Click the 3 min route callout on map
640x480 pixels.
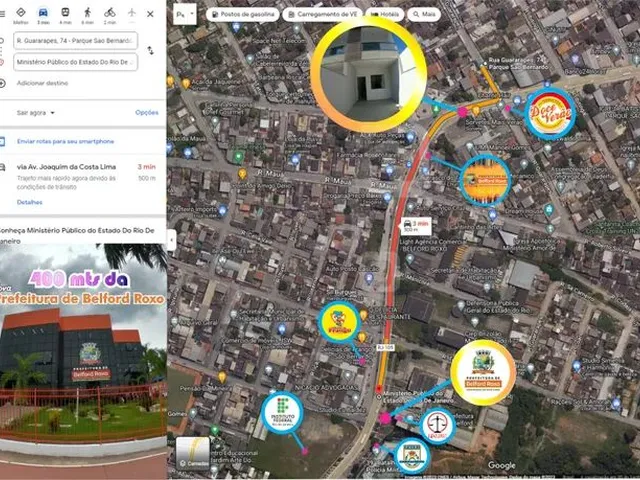pos(416,227)
